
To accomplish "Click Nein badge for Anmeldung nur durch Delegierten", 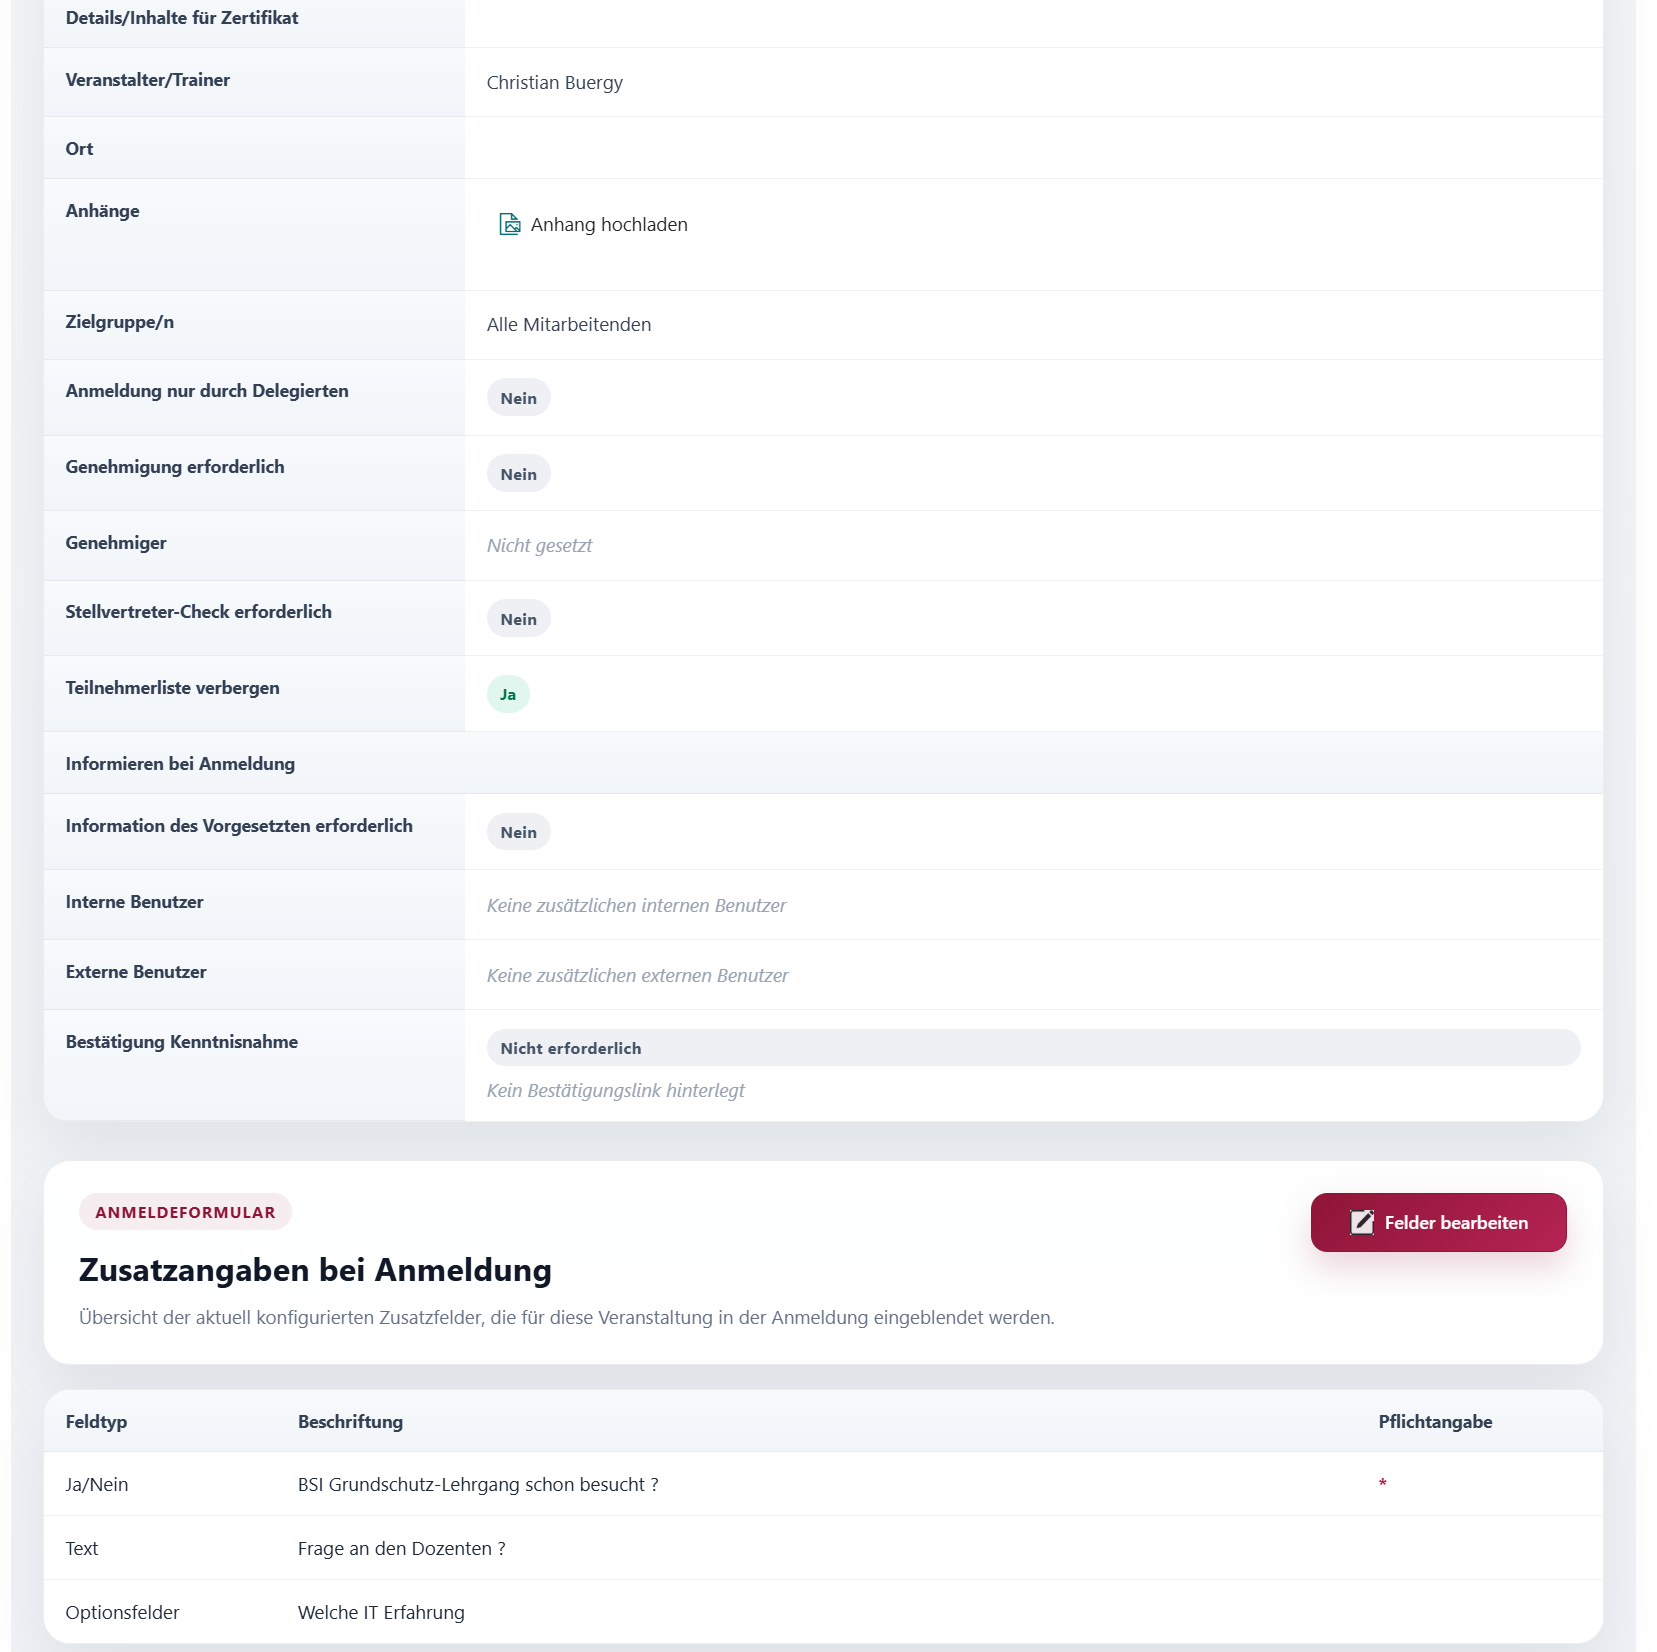I will coord(518,398).
